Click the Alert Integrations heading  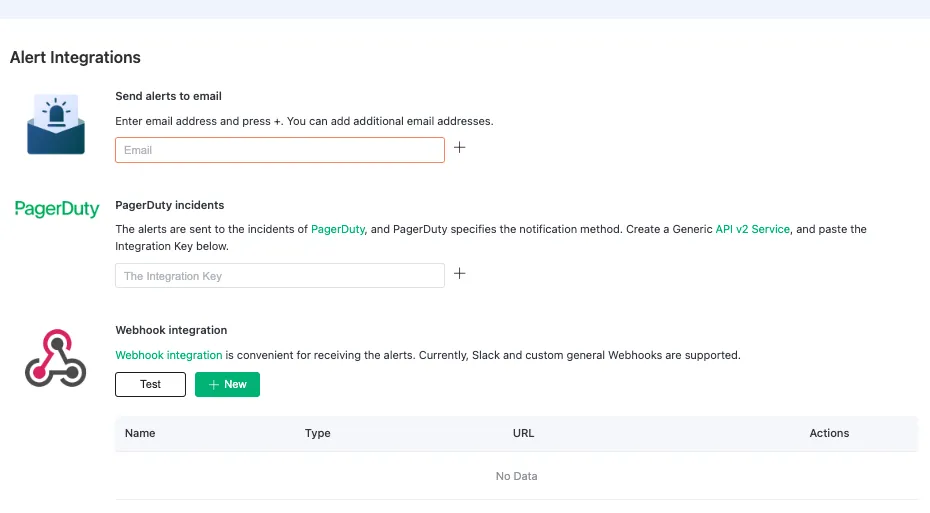tap(75, 57)
